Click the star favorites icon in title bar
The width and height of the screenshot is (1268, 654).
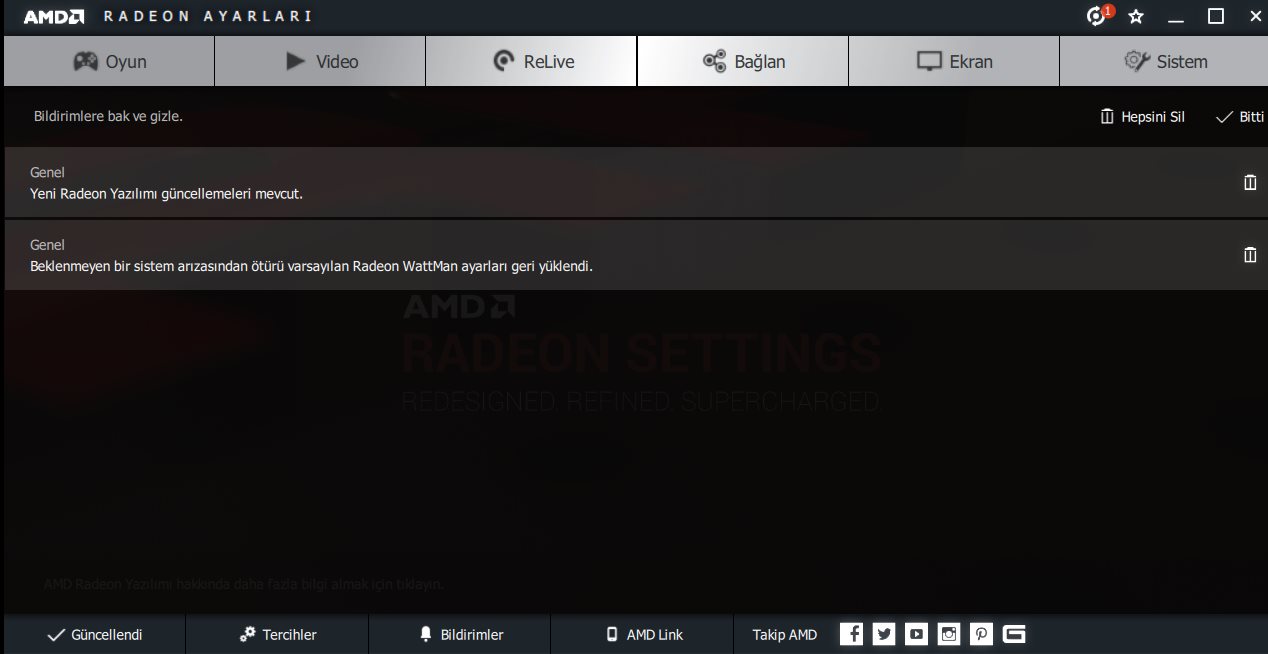pos(1136,16)
